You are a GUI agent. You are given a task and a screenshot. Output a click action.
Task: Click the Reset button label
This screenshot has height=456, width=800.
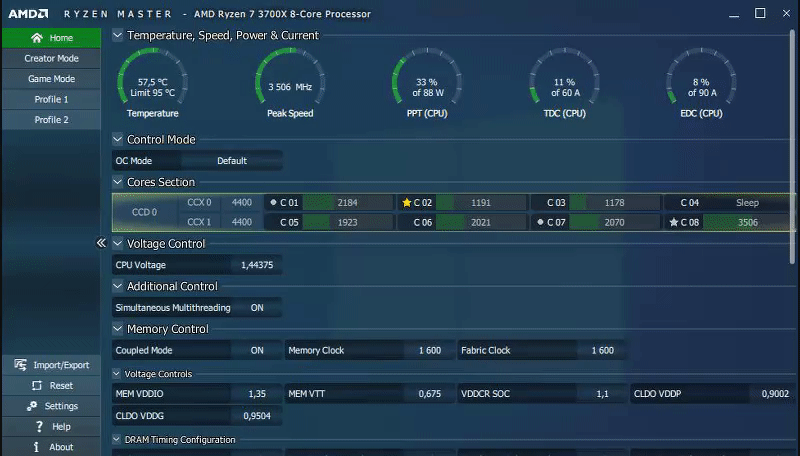pyautogui.click(x=61, y=386)
